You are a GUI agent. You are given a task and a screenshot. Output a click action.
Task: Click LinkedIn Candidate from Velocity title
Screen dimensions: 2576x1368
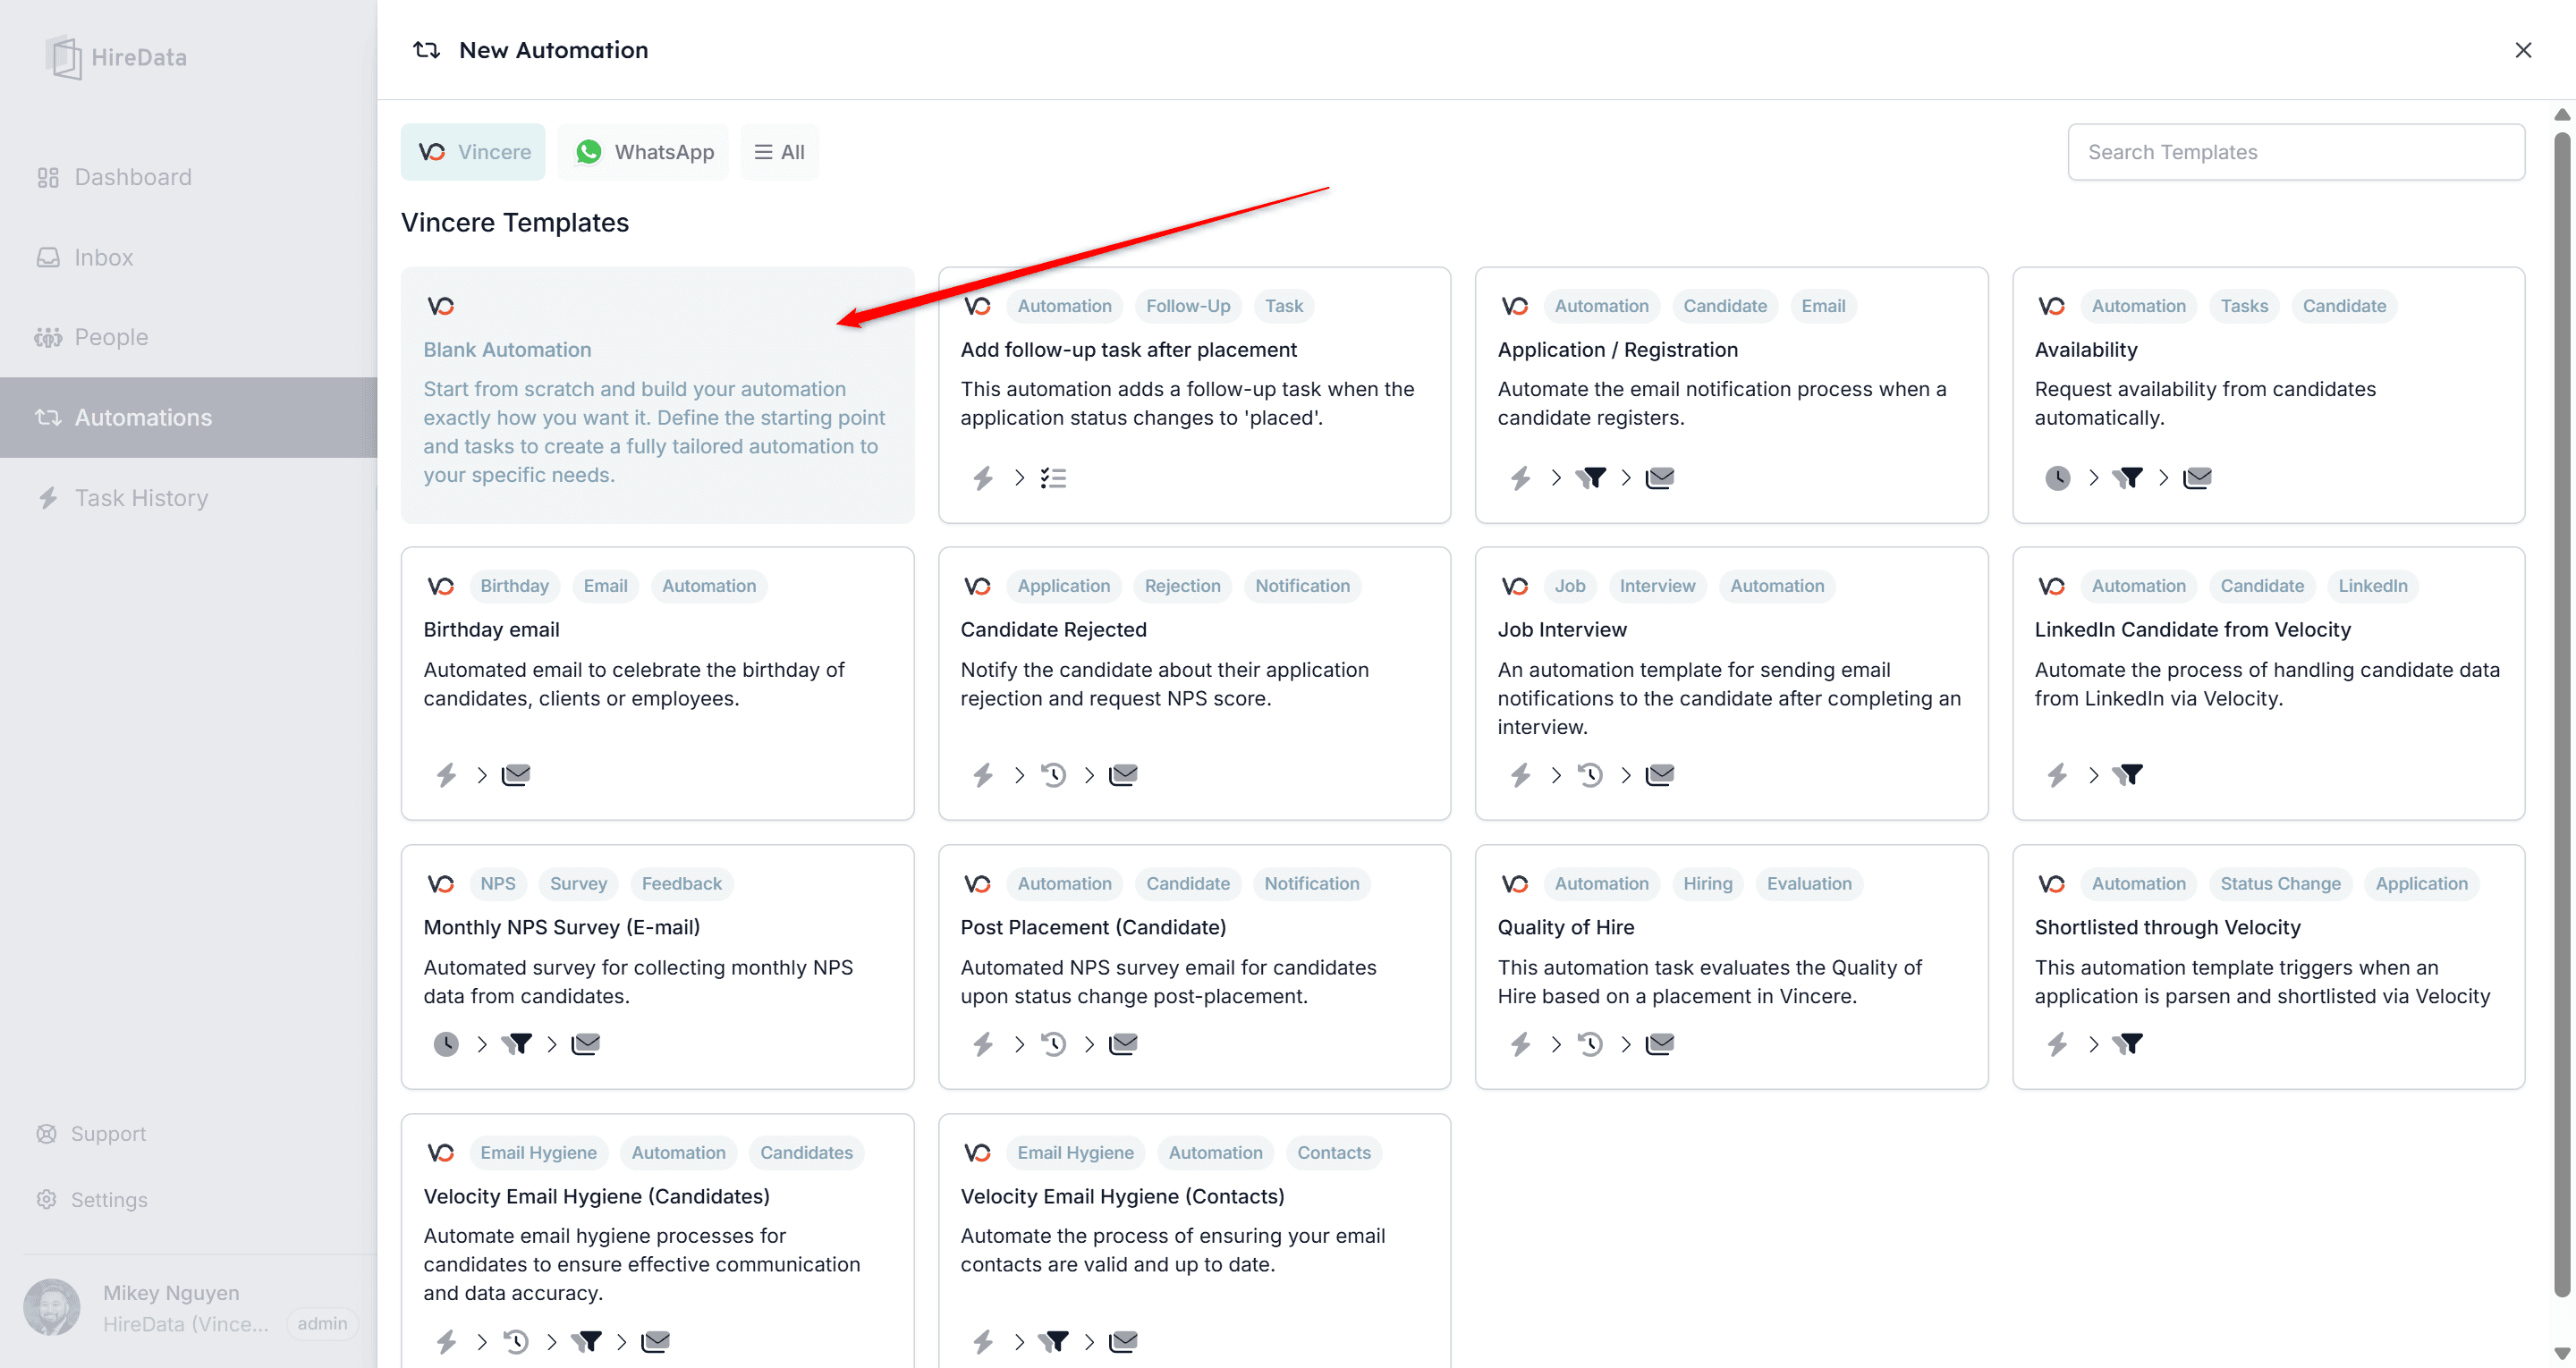(2192, 630)
